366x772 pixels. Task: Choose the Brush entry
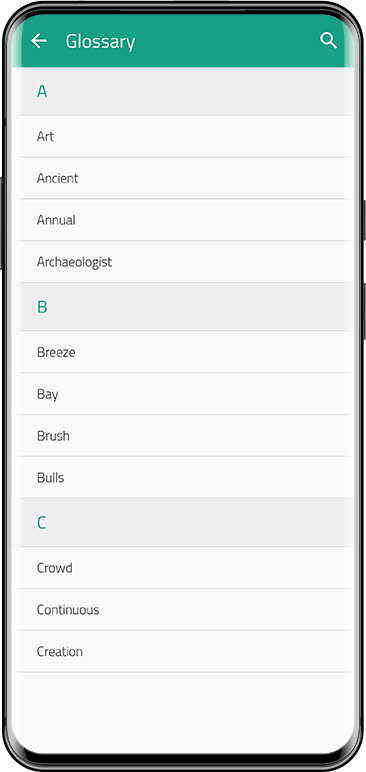pos(183,436)
